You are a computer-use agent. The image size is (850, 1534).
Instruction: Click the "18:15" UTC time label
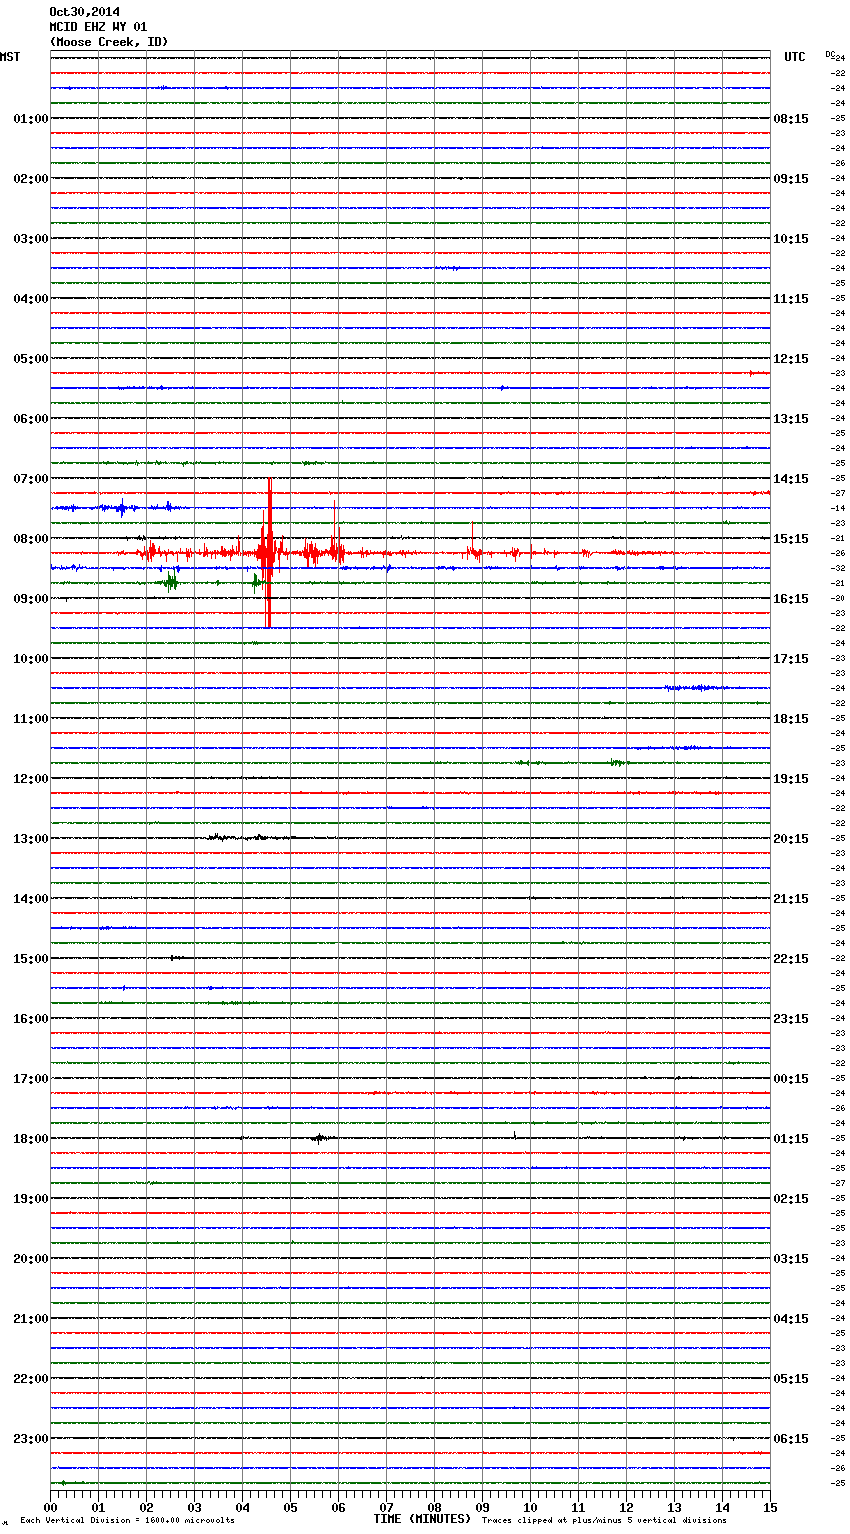click(791, 719)
